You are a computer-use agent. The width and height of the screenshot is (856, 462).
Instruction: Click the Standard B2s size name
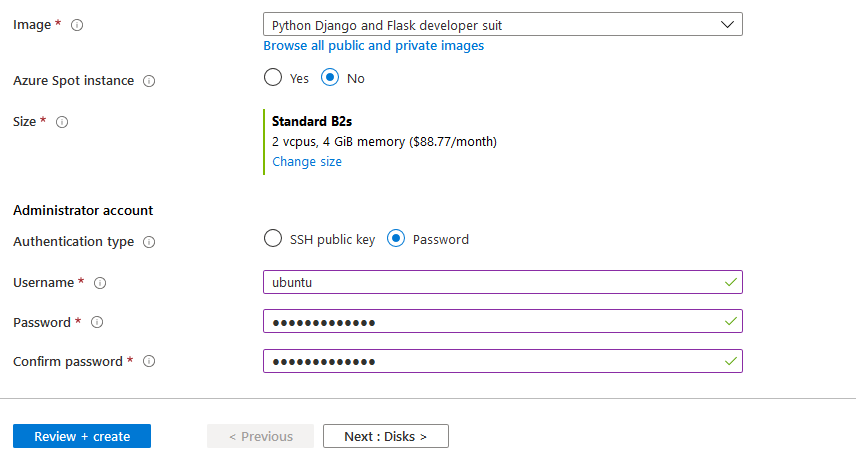pyautogui.click(x=312, y=121)
